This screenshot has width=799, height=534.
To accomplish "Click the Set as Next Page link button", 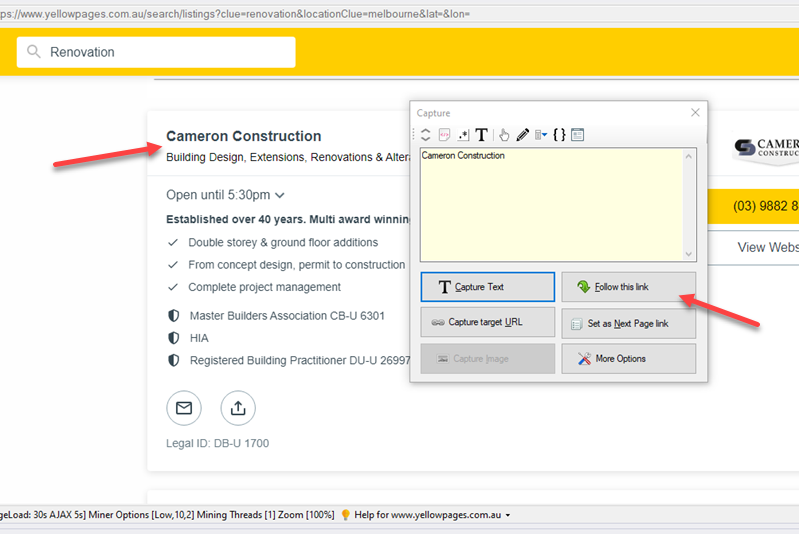I will (x=628, y=323).
